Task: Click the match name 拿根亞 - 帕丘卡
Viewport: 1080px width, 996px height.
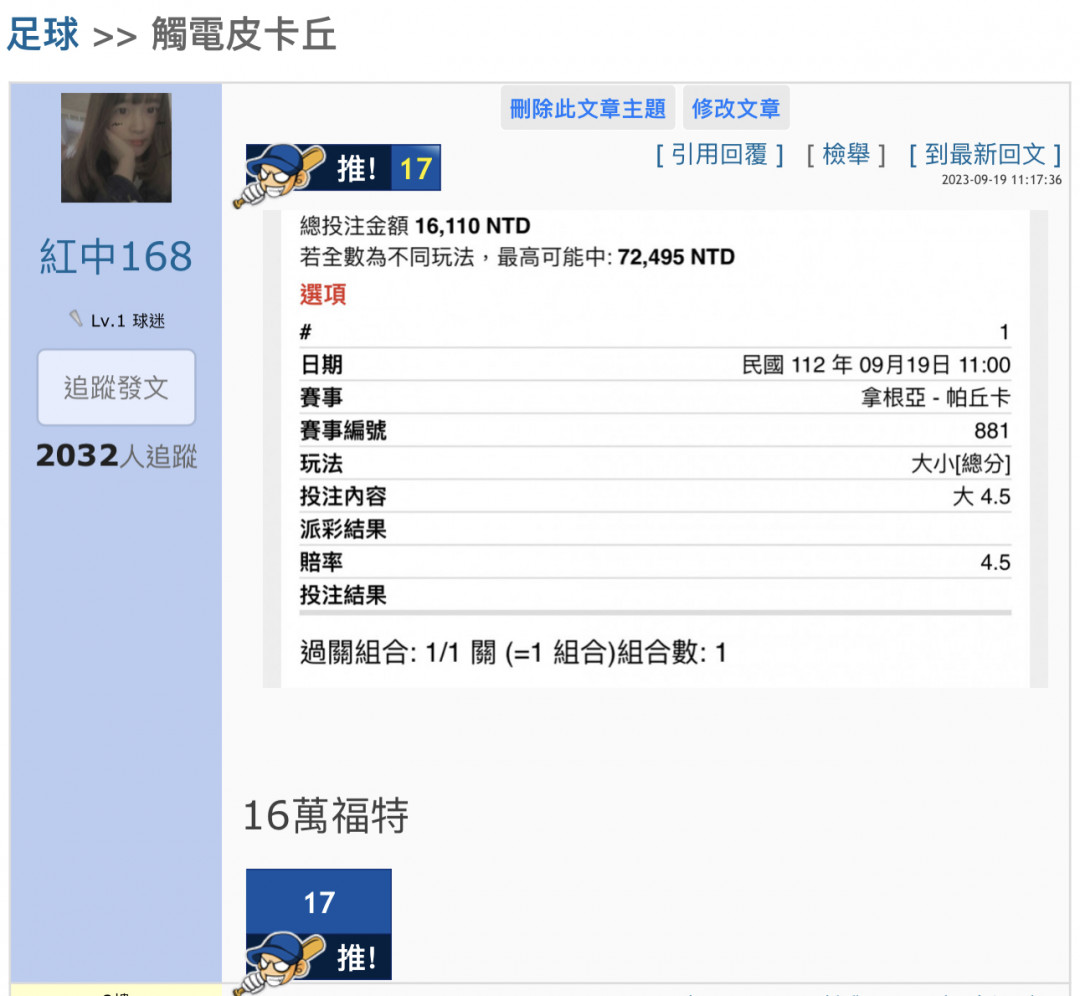Action: coord(935,397)
